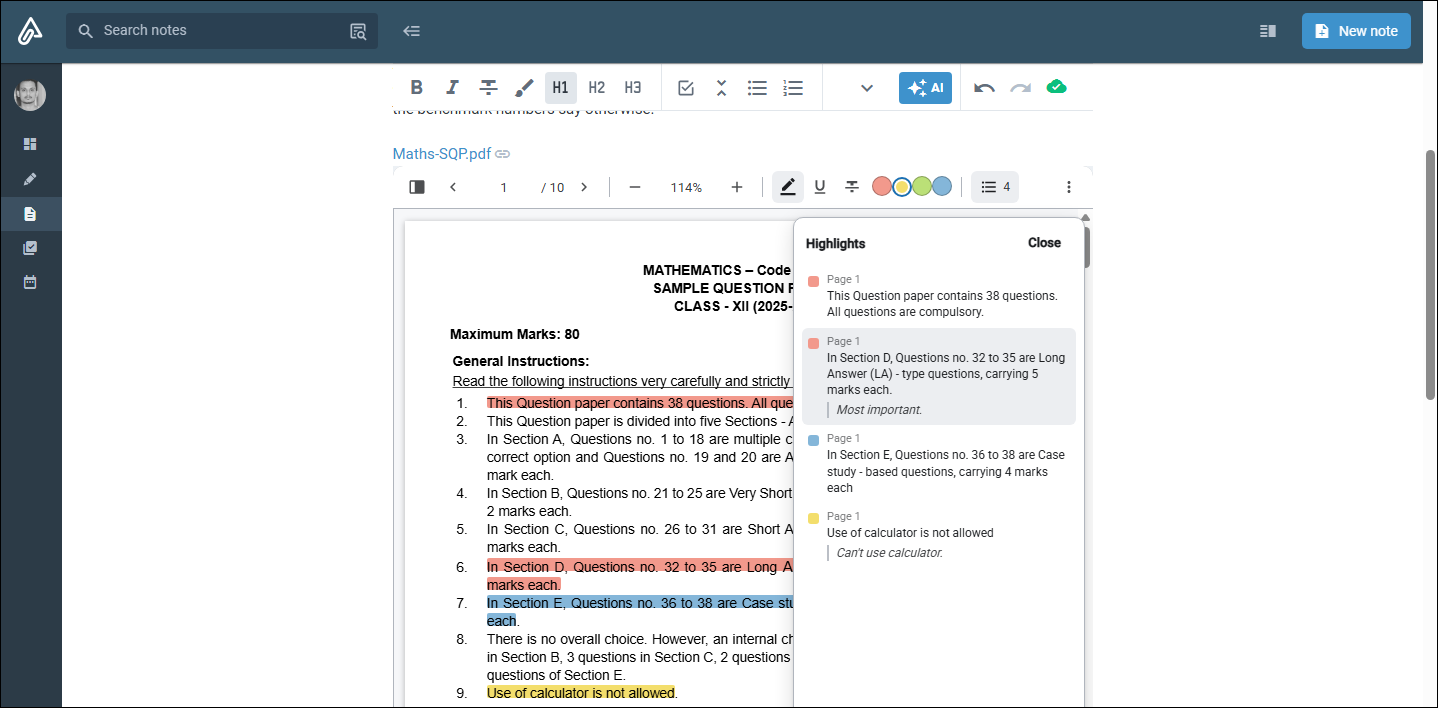Open the AI assistant button
The height and width of the screenshot is (708, 1438).
(x=925, y=88)
